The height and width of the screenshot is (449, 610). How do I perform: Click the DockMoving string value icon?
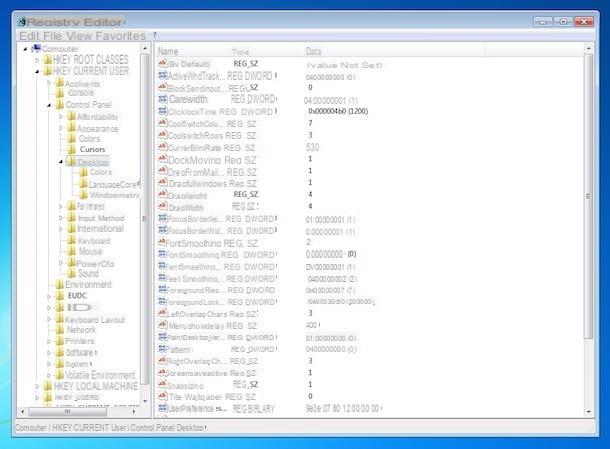pyautogui.click(x=162, y=159)
